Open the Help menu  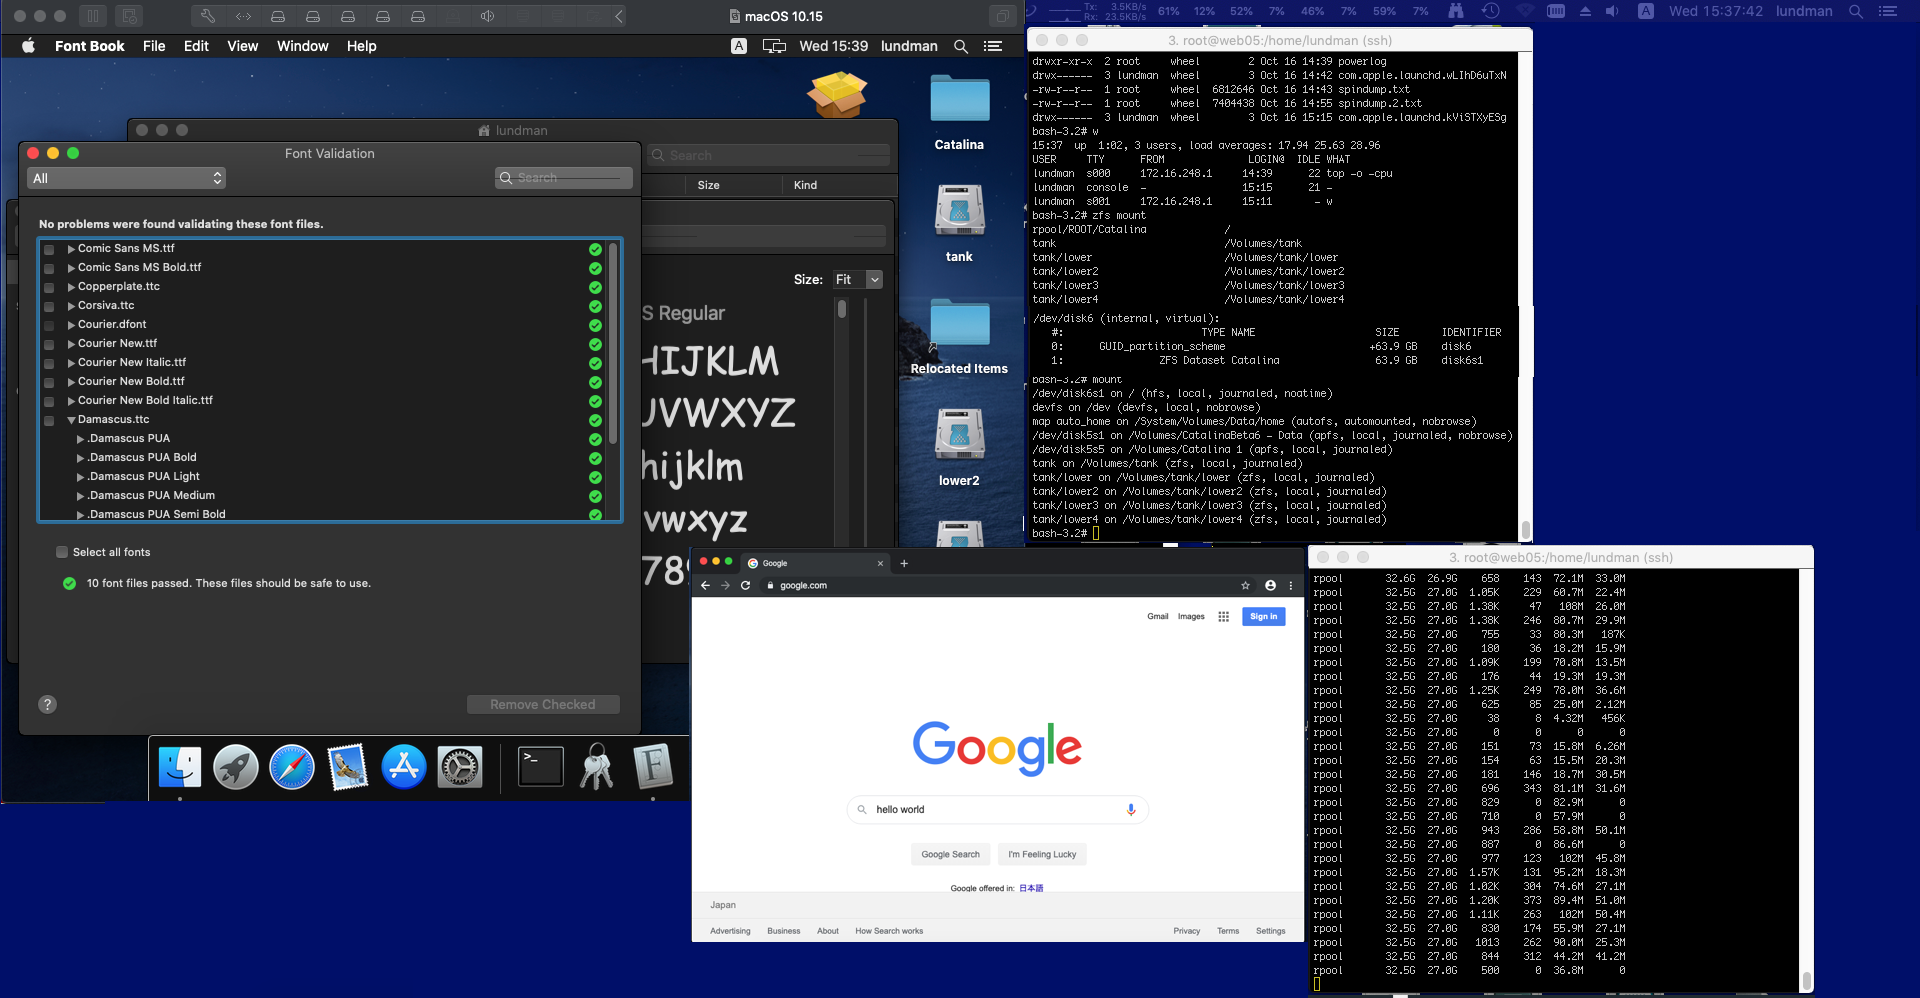(x=361, y=46)
